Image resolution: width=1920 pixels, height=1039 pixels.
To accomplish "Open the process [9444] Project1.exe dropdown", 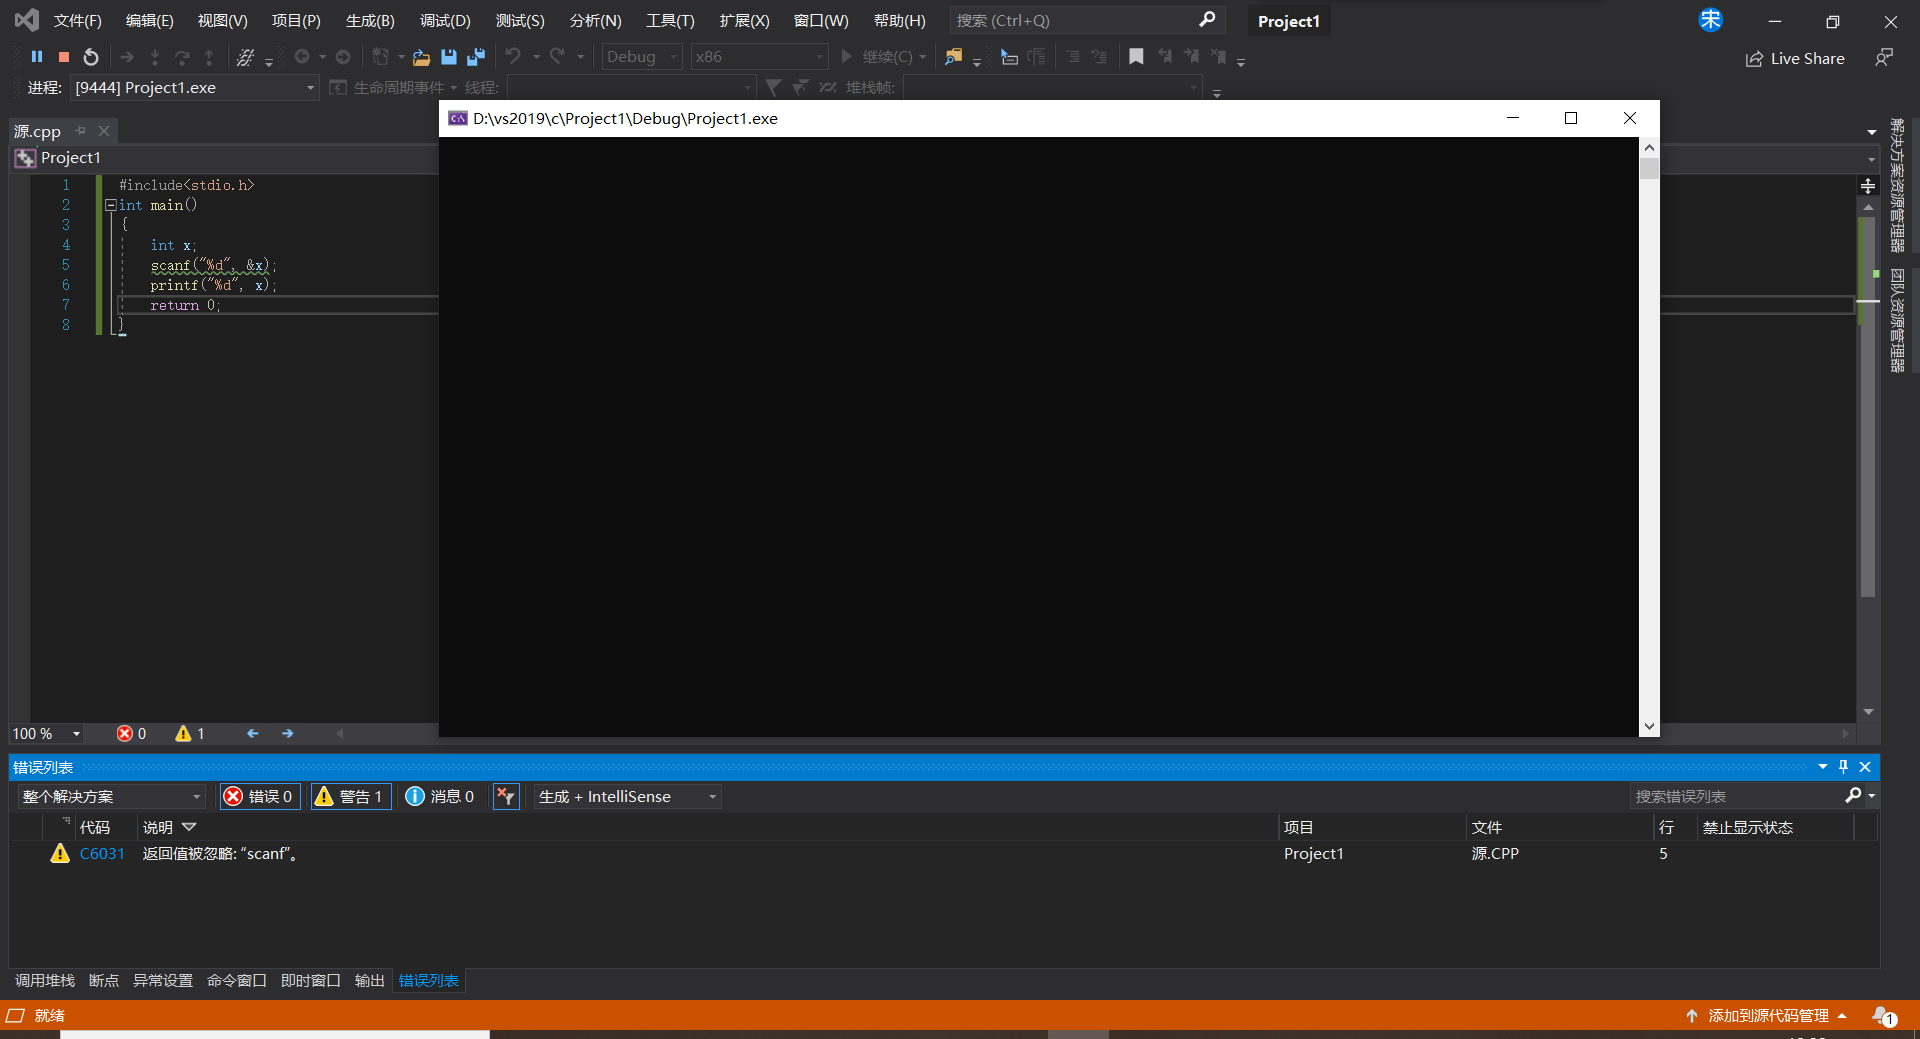I will (x=195, y=88).
